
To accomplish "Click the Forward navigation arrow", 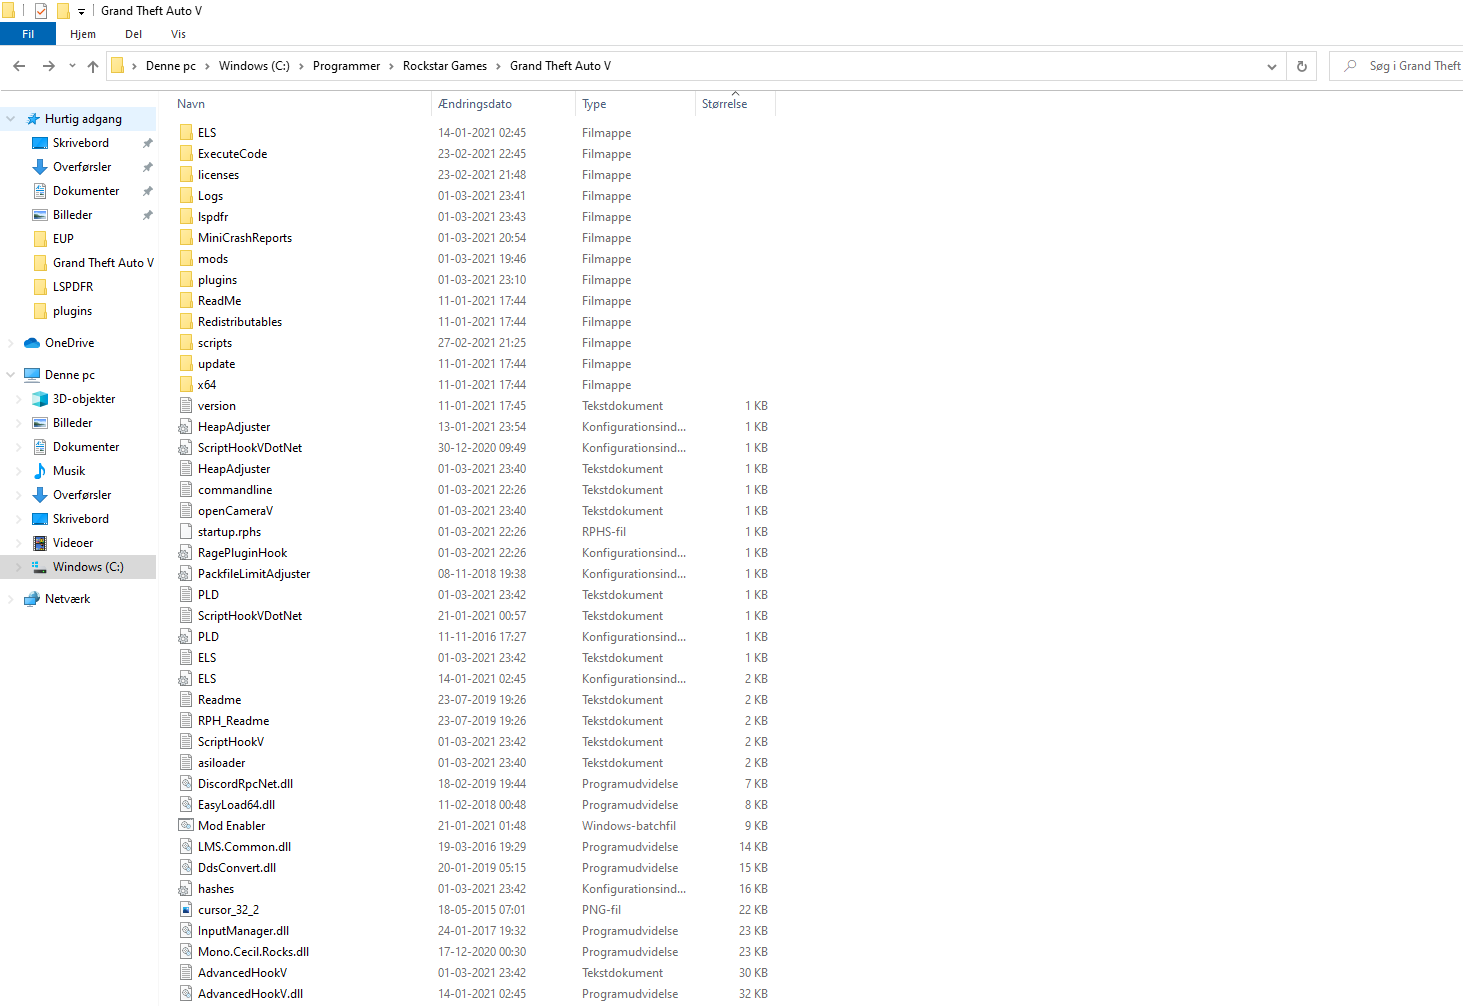I will pos(48,66).
